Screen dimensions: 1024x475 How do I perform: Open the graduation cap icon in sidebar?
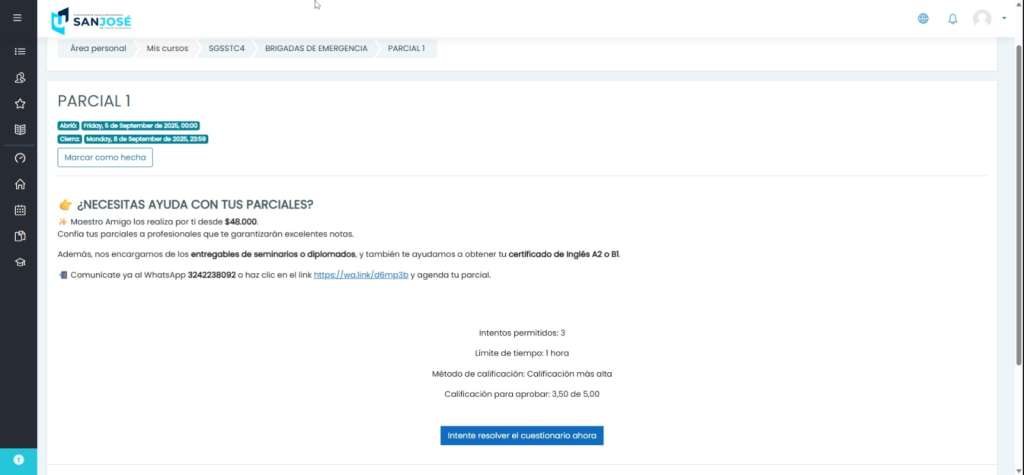pyautogui.click(x=20, y=263)
